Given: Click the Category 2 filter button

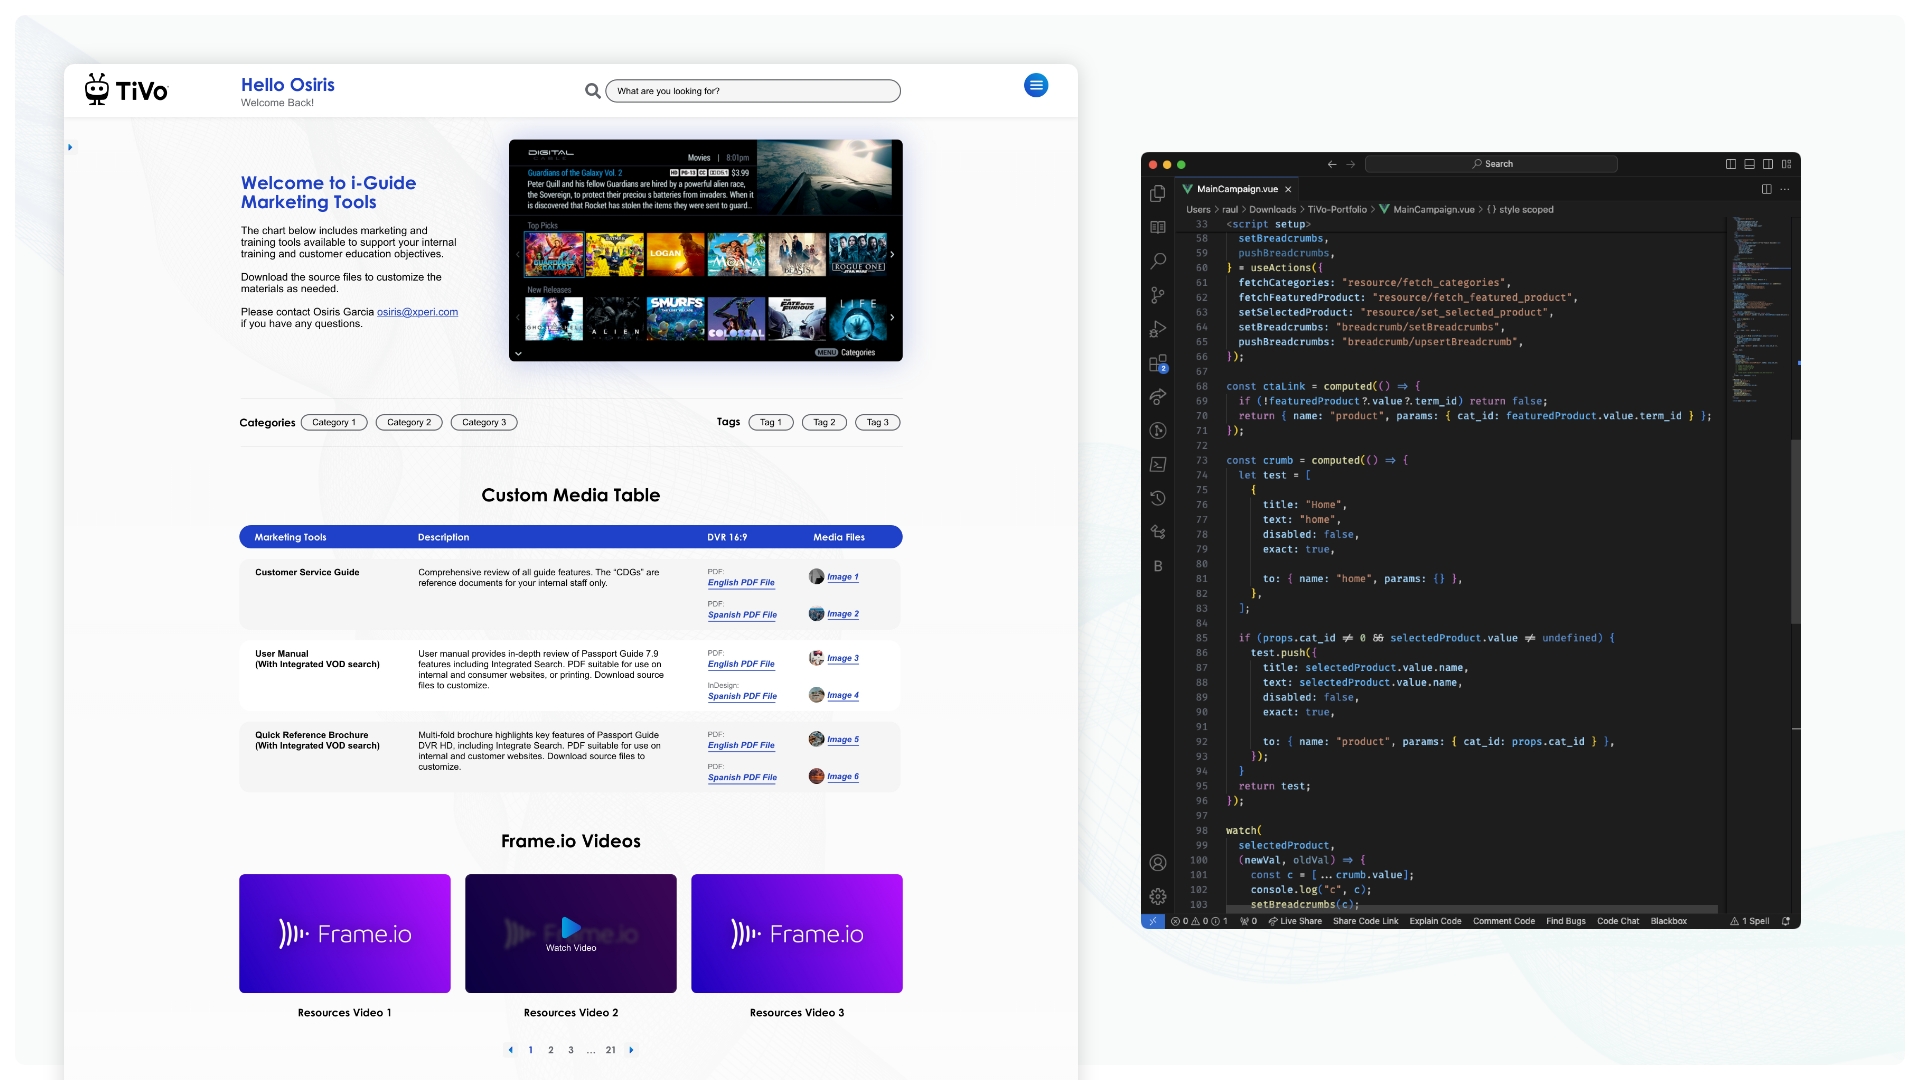Looking at the screenshot, I should point(409,422).
